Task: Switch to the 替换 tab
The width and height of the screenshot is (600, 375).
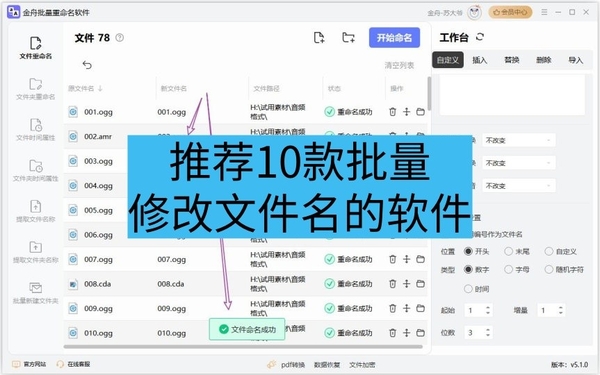Action: (512, 60)
